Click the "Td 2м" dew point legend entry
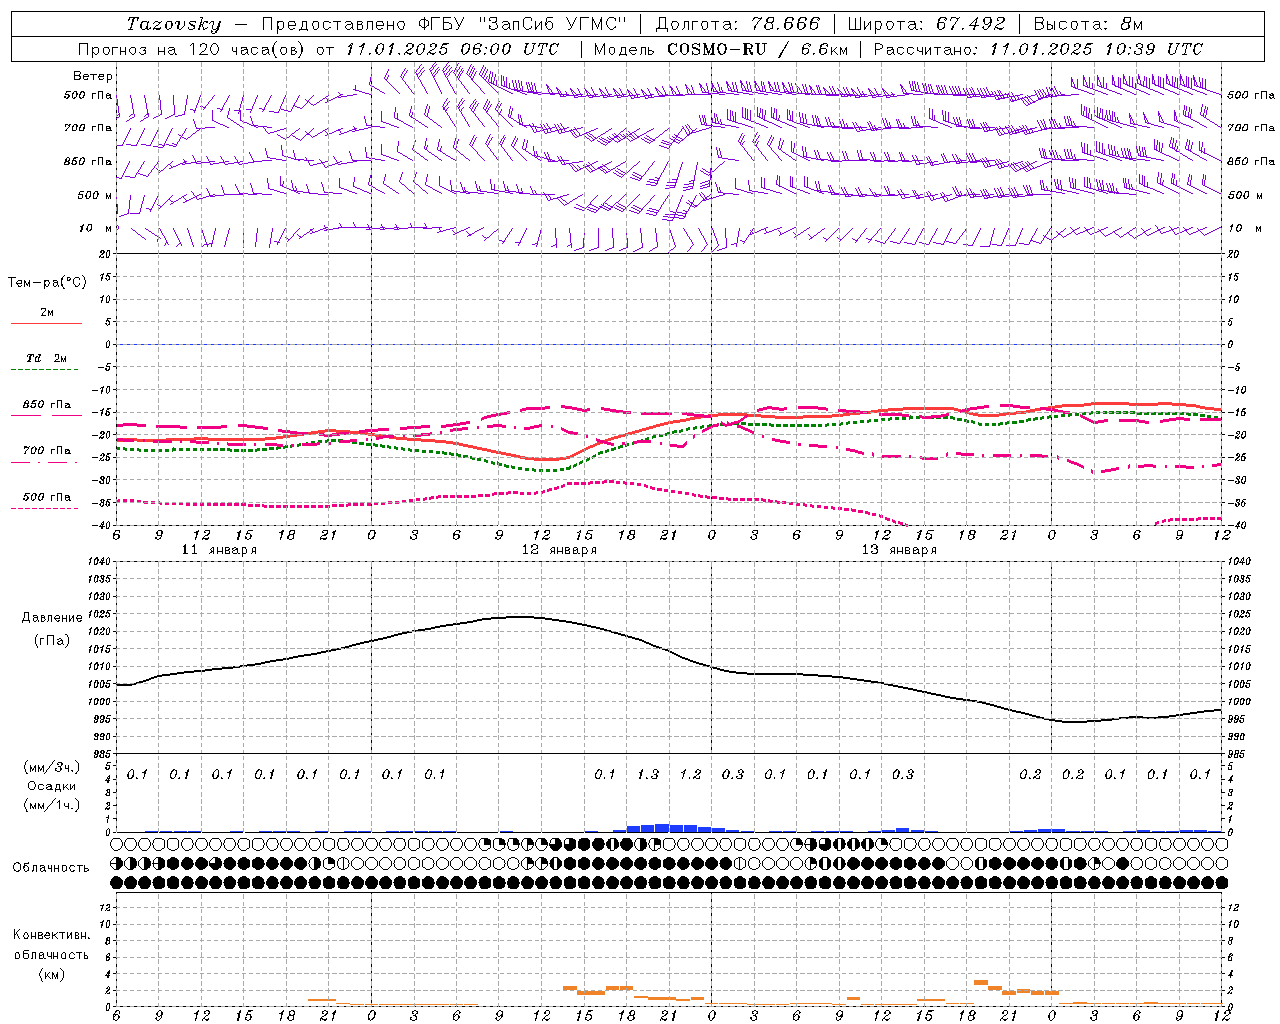Viewport: 1280px width, 1024px height. click(x=46, y=358)
